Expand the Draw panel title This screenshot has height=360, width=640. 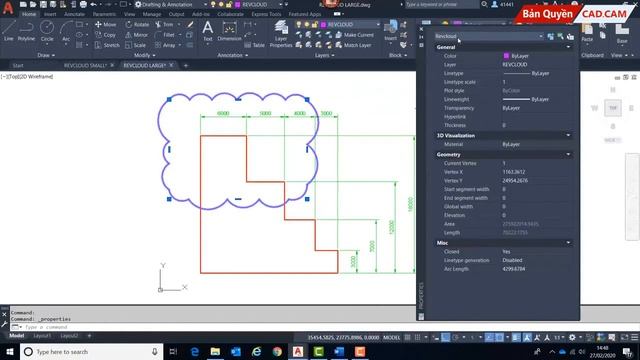46,55
